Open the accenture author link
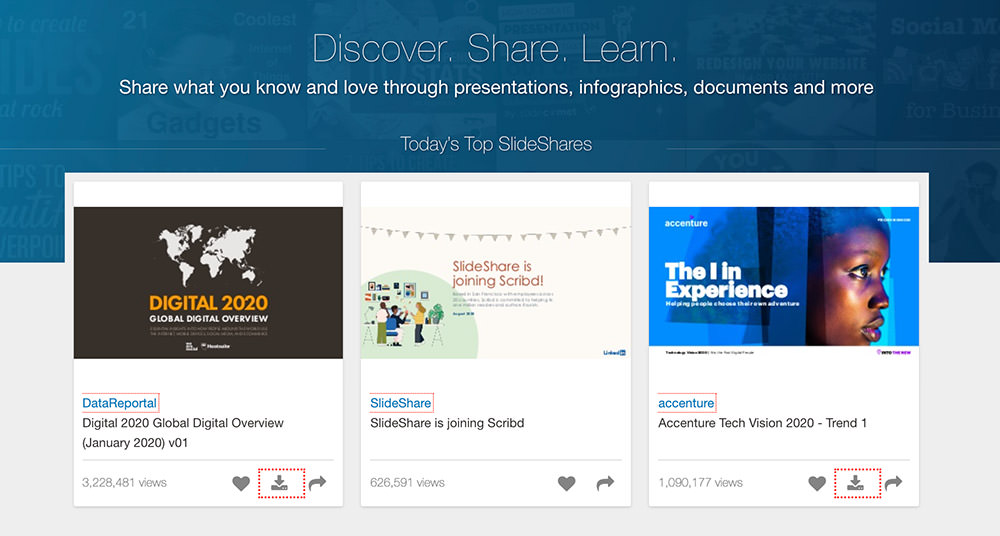 click(x=686, y=403)
